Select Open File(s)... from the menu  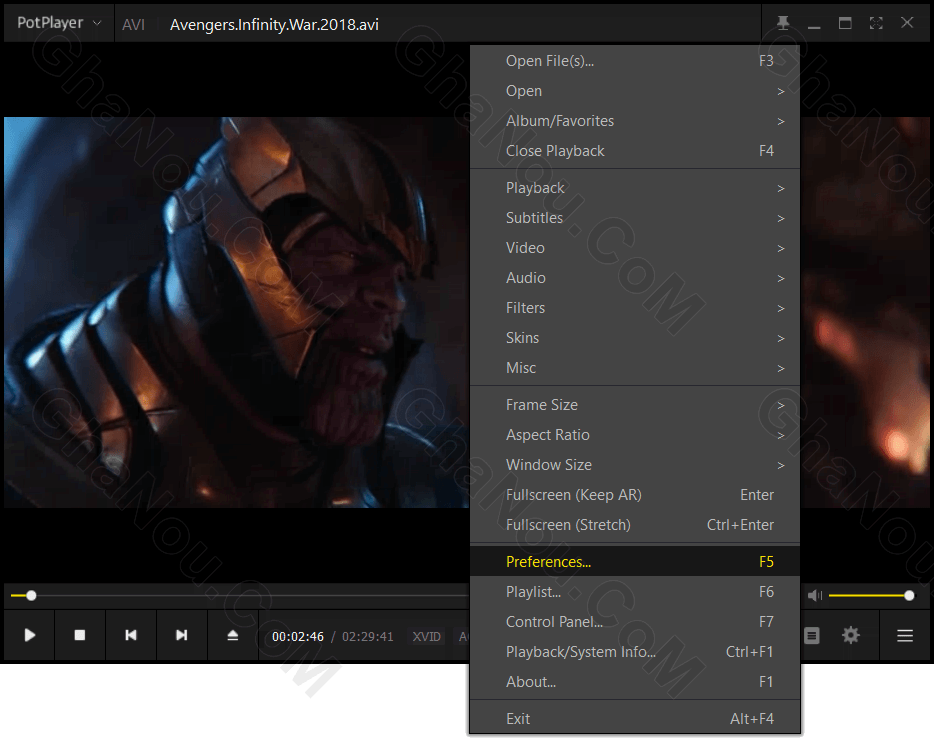point(635,61)
